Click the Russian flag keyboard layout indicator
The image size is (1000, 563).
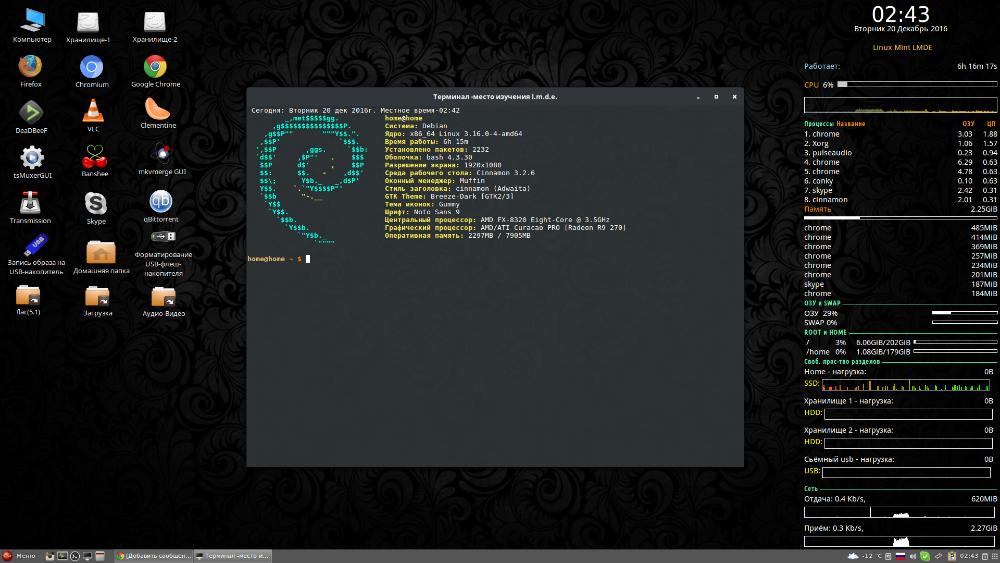901,556
